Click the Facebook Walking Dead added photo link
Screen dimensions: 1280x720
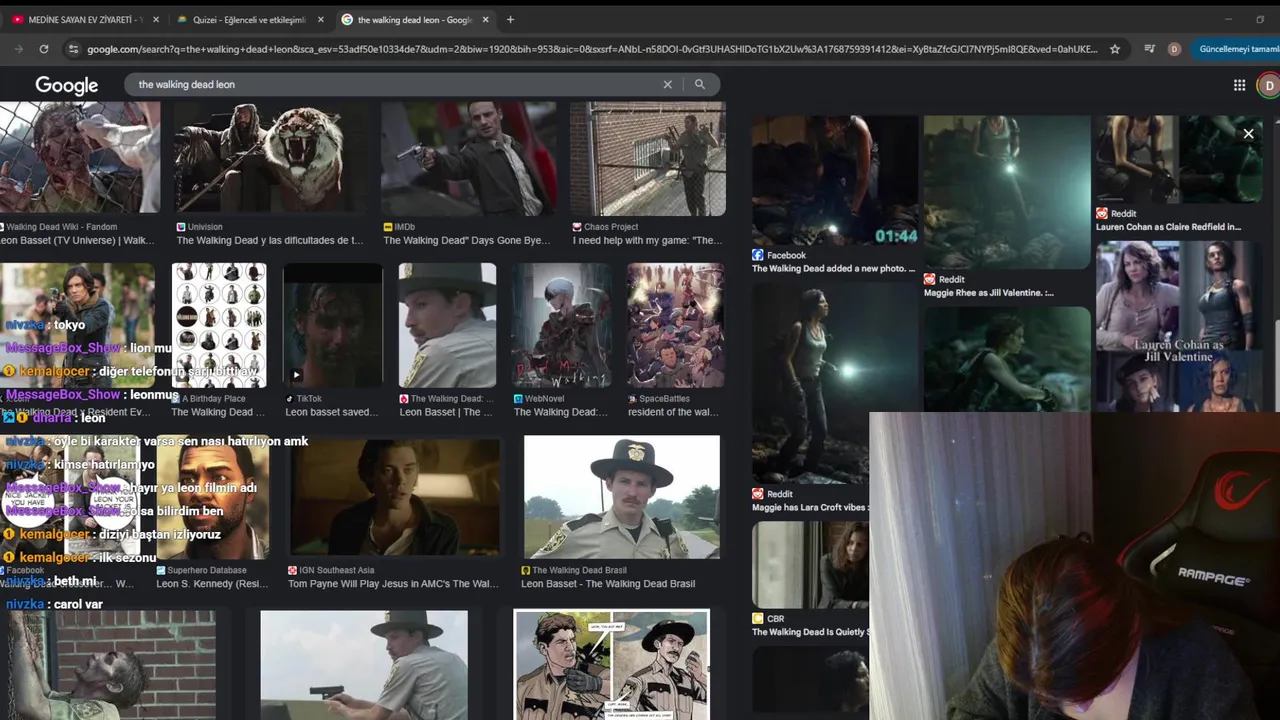[833, 268]
